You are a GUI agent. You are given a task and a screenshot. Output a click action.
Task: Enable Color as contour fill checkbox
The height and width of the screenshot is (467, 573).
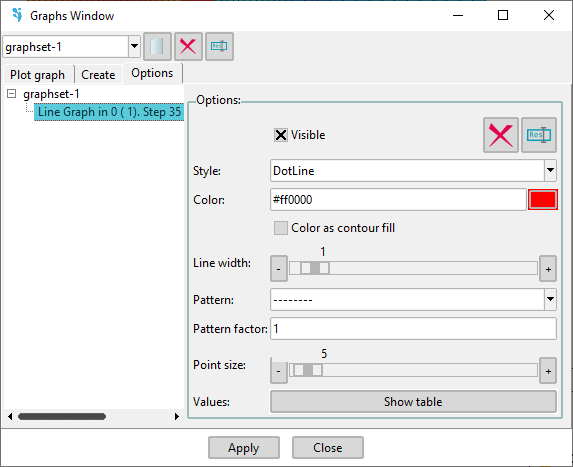281,228
